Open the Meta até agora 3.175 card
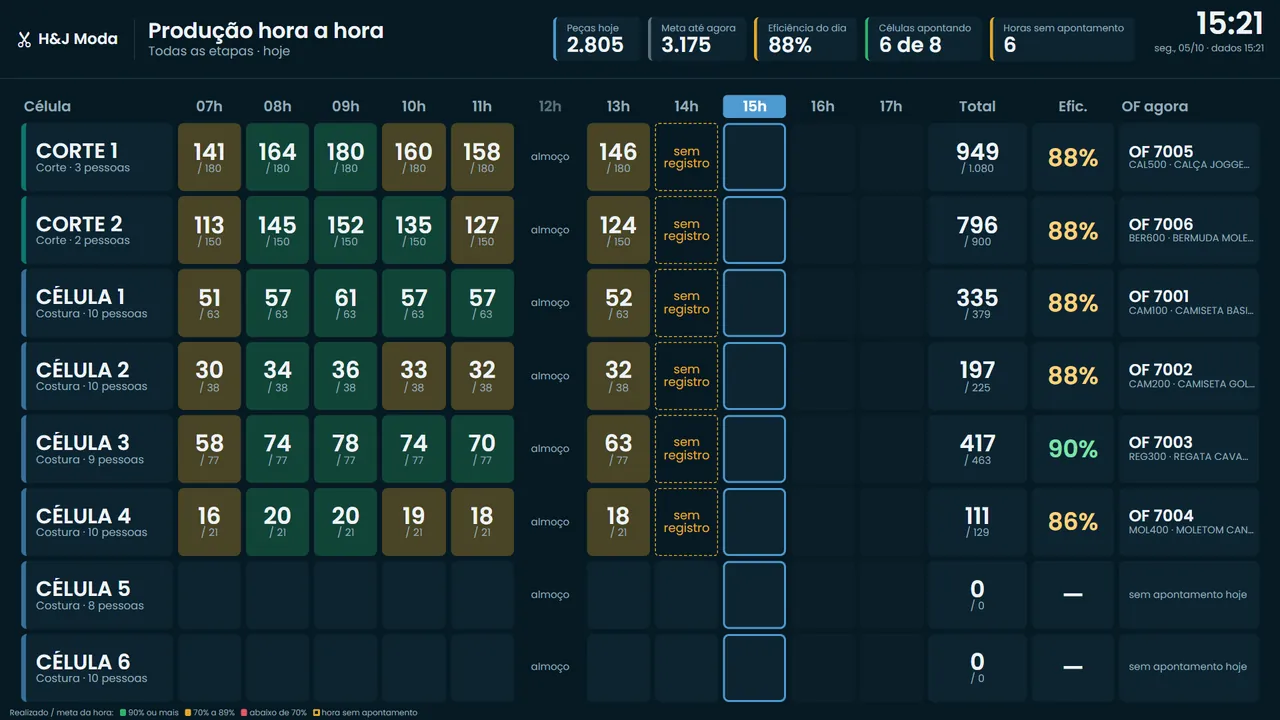 tap(699, 39)
